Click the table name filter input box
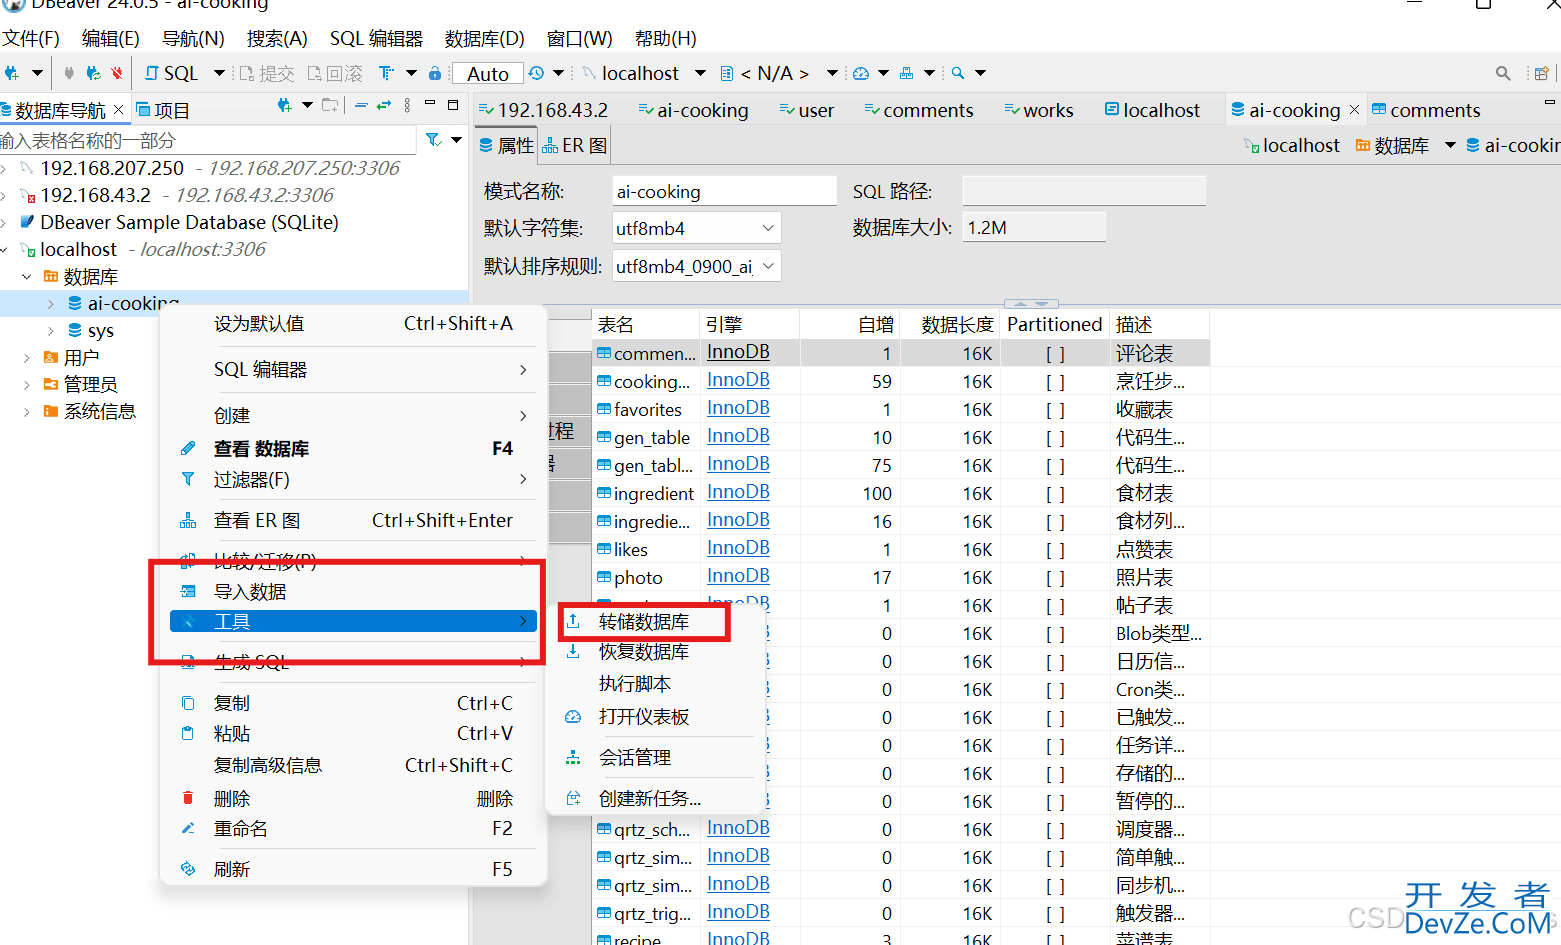This screenshot has height=945, width=1561. (x=207, y=140)
